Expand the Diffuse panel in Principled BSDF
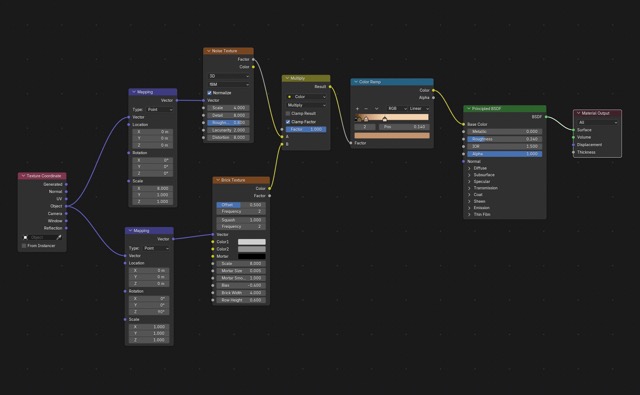This screenshot has height=395, width=640. pos(469,168)
